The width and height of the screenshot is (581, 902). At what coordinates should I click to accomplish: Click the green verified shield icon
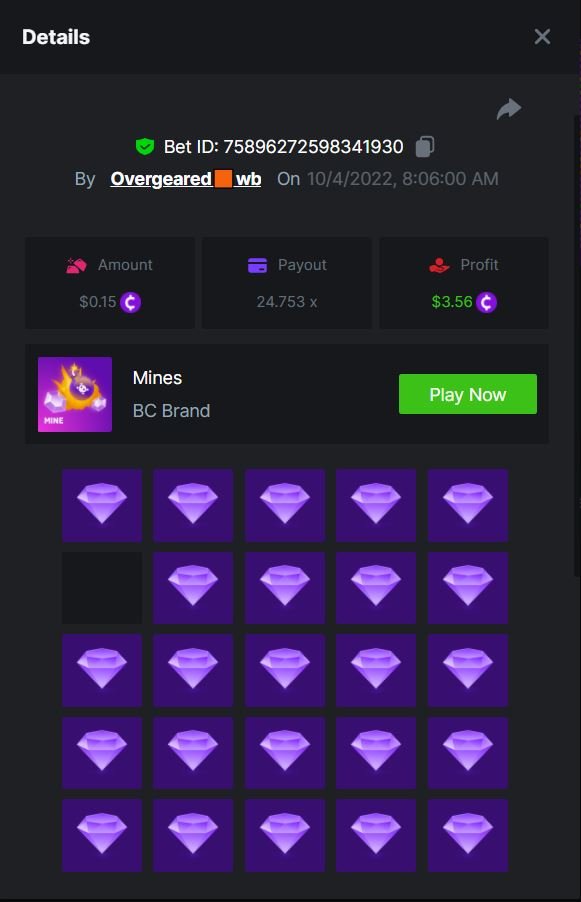click(145, 147)
